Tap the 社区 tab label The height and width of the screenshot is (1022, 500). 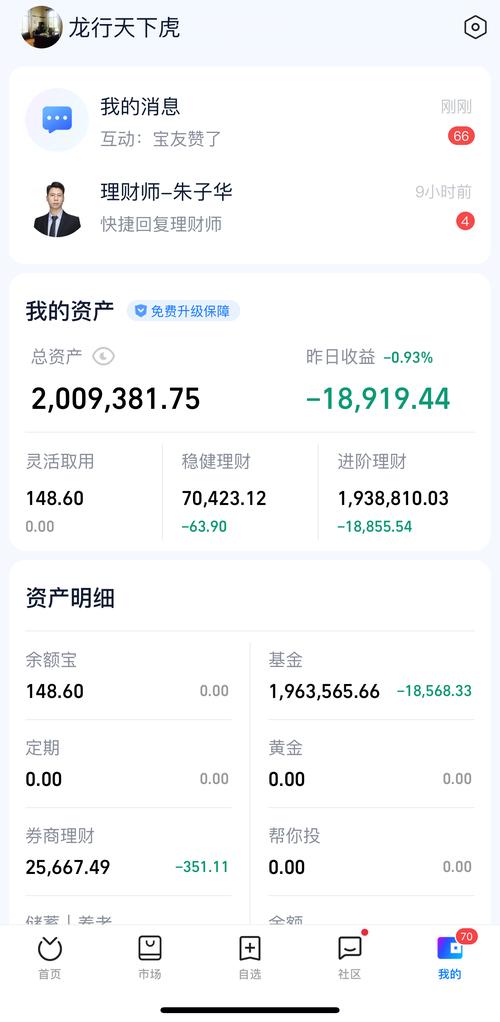click(x=349, y=974)
